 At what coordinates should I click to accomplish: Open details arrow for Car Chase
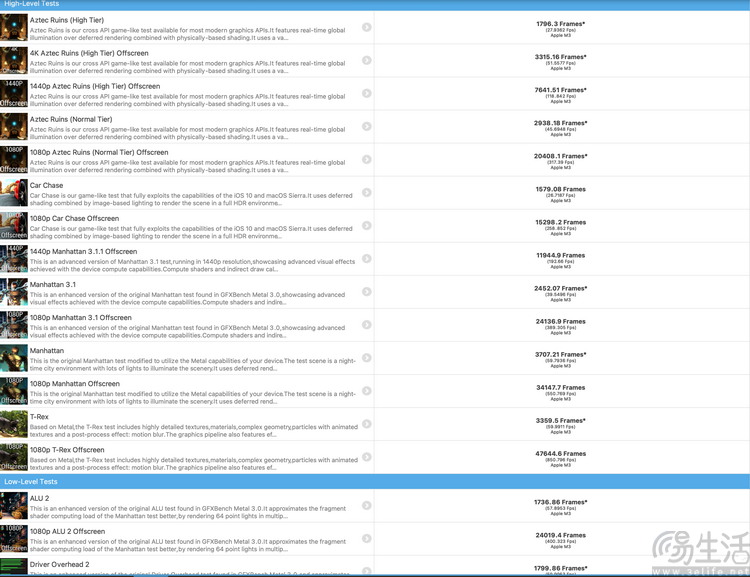pyautogui.click(x=367, y=192)
